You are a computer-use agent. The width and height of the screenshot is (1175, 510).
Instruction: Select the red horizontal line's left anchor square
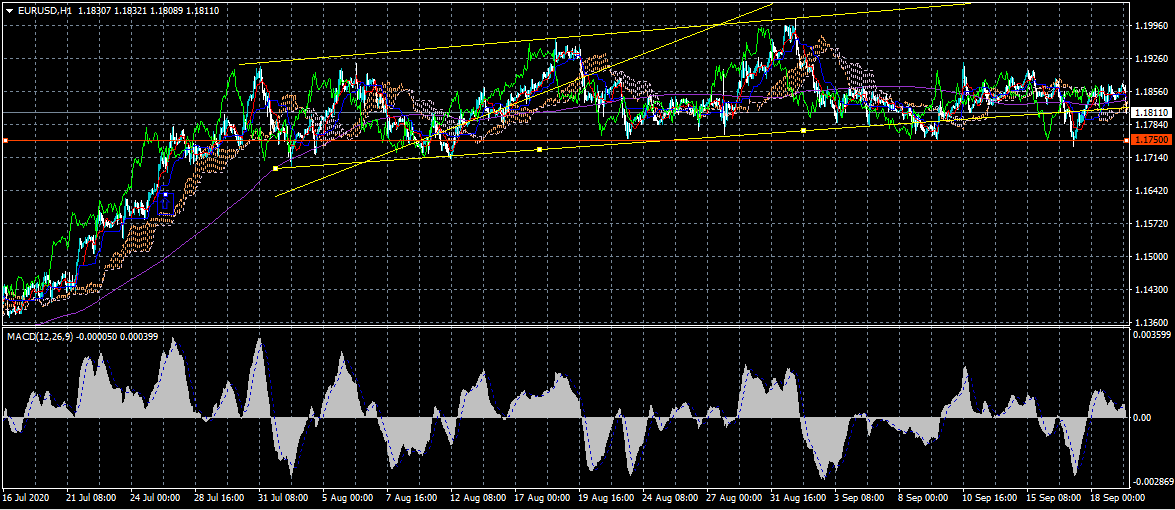click(5, 141)
